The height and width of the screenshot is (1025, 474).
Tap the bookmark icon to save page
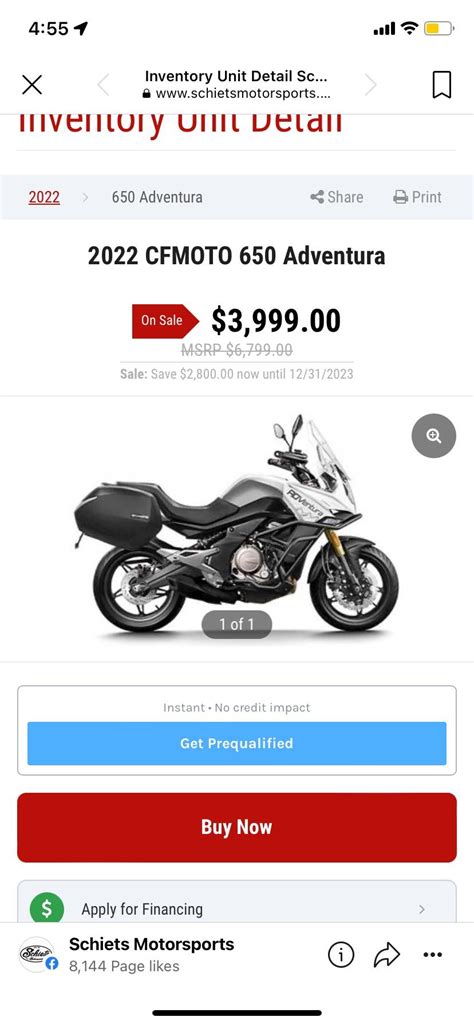[x=442, y=85]
